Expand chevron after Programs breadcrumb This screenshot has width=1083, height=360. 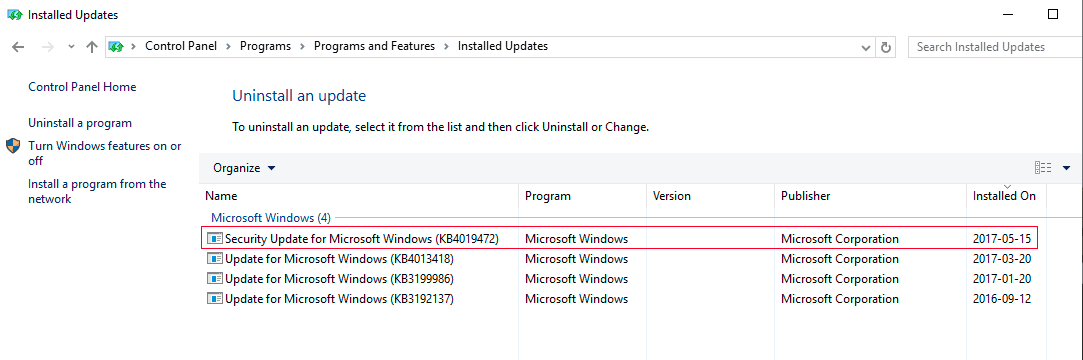tap(303, 46)
